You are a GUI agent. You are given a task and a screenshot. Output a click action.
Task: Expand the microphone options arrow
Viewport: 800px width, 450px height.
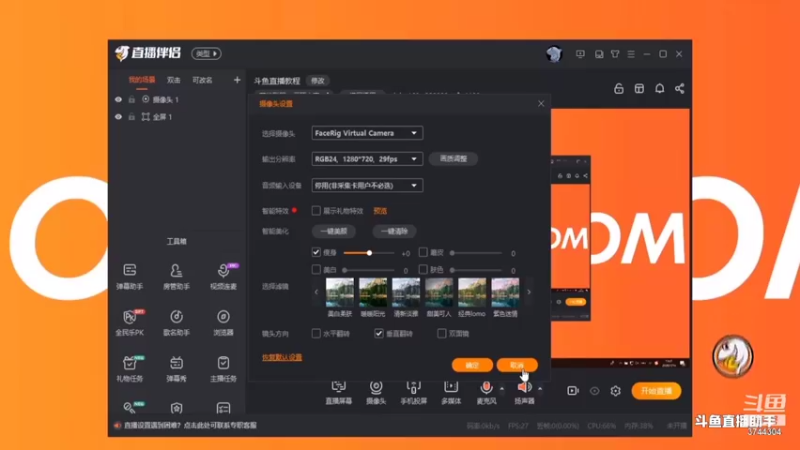[x=502, y=389]
